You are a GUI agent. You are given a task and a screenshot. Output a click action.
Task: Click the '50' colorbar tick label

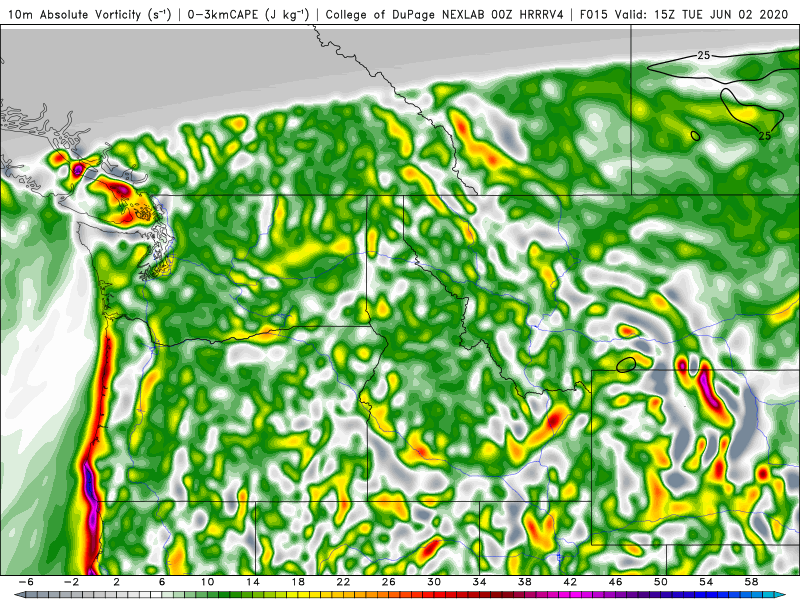coord(661,582)
